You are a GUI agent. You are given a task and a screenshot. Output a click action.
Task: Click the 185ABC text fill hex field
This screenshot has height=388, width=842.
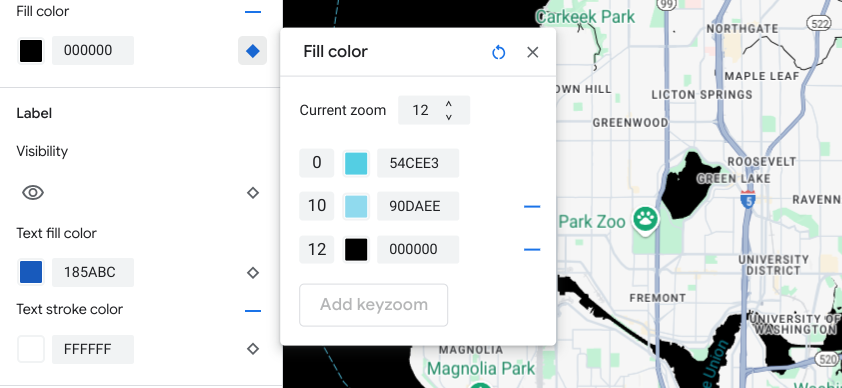click(93, 273)
